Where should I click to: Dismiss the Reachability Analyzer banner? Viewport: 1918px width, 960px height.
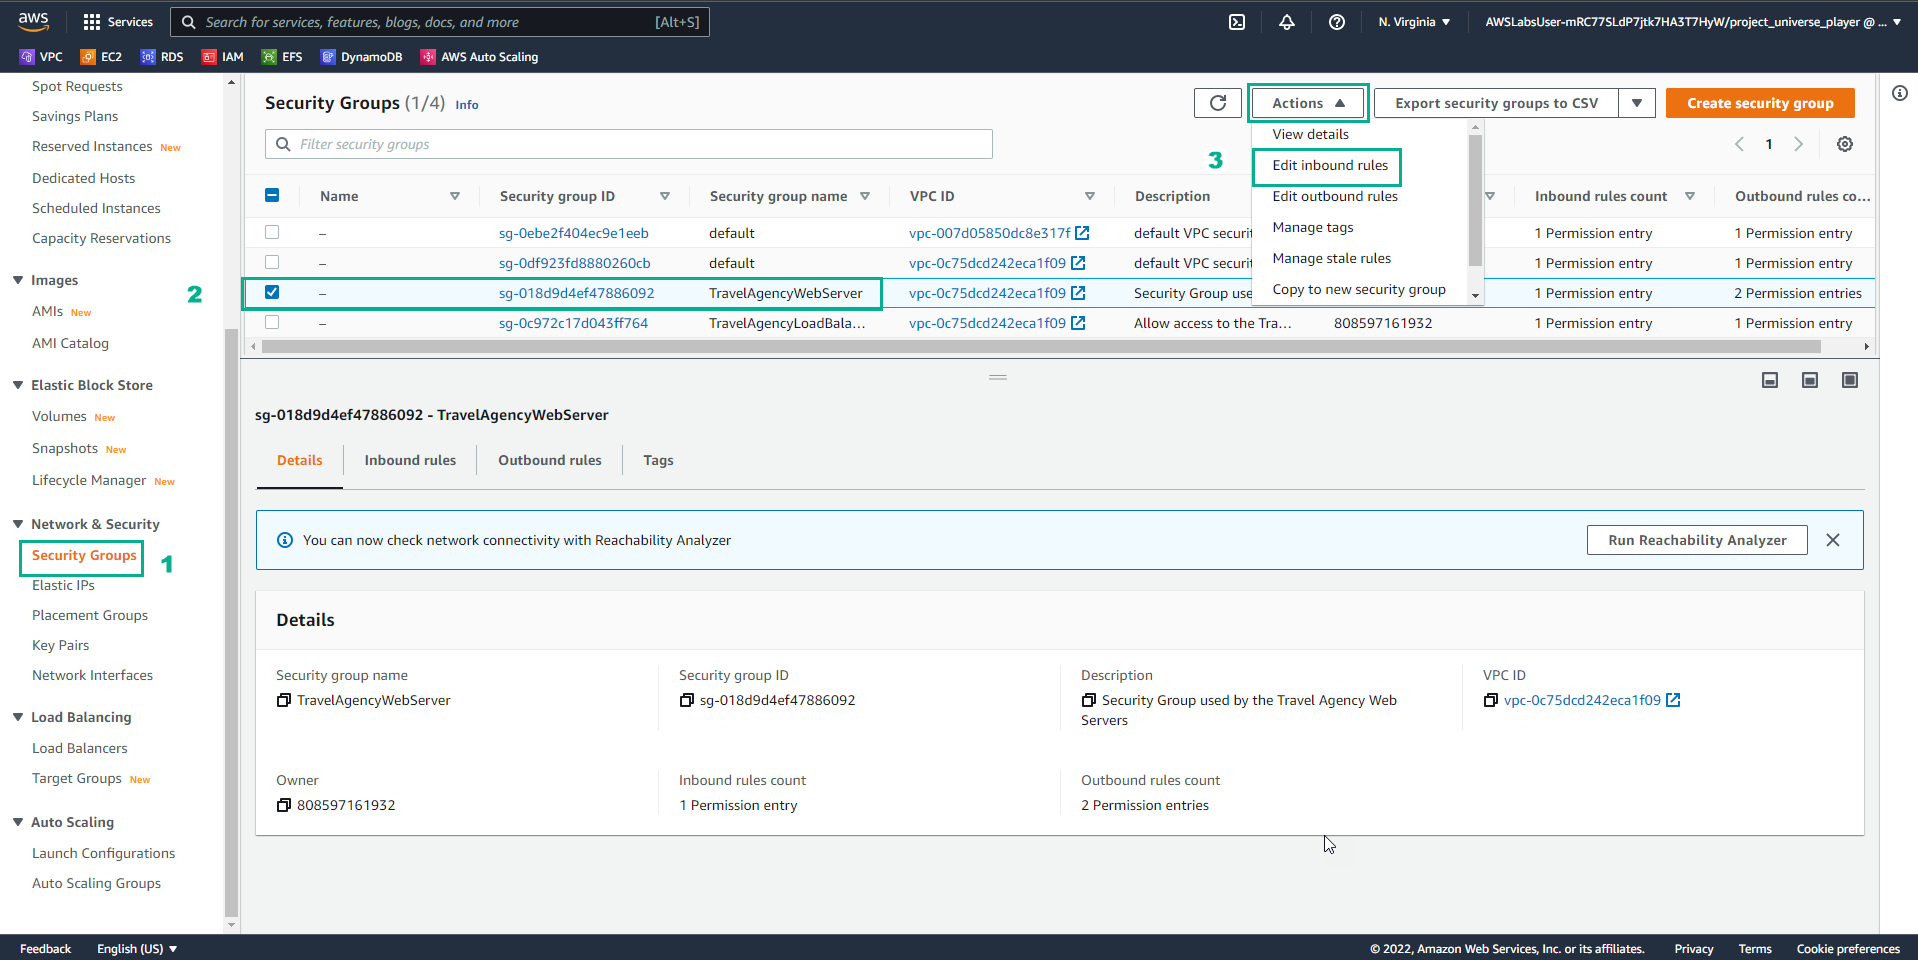click(1833, 540)
